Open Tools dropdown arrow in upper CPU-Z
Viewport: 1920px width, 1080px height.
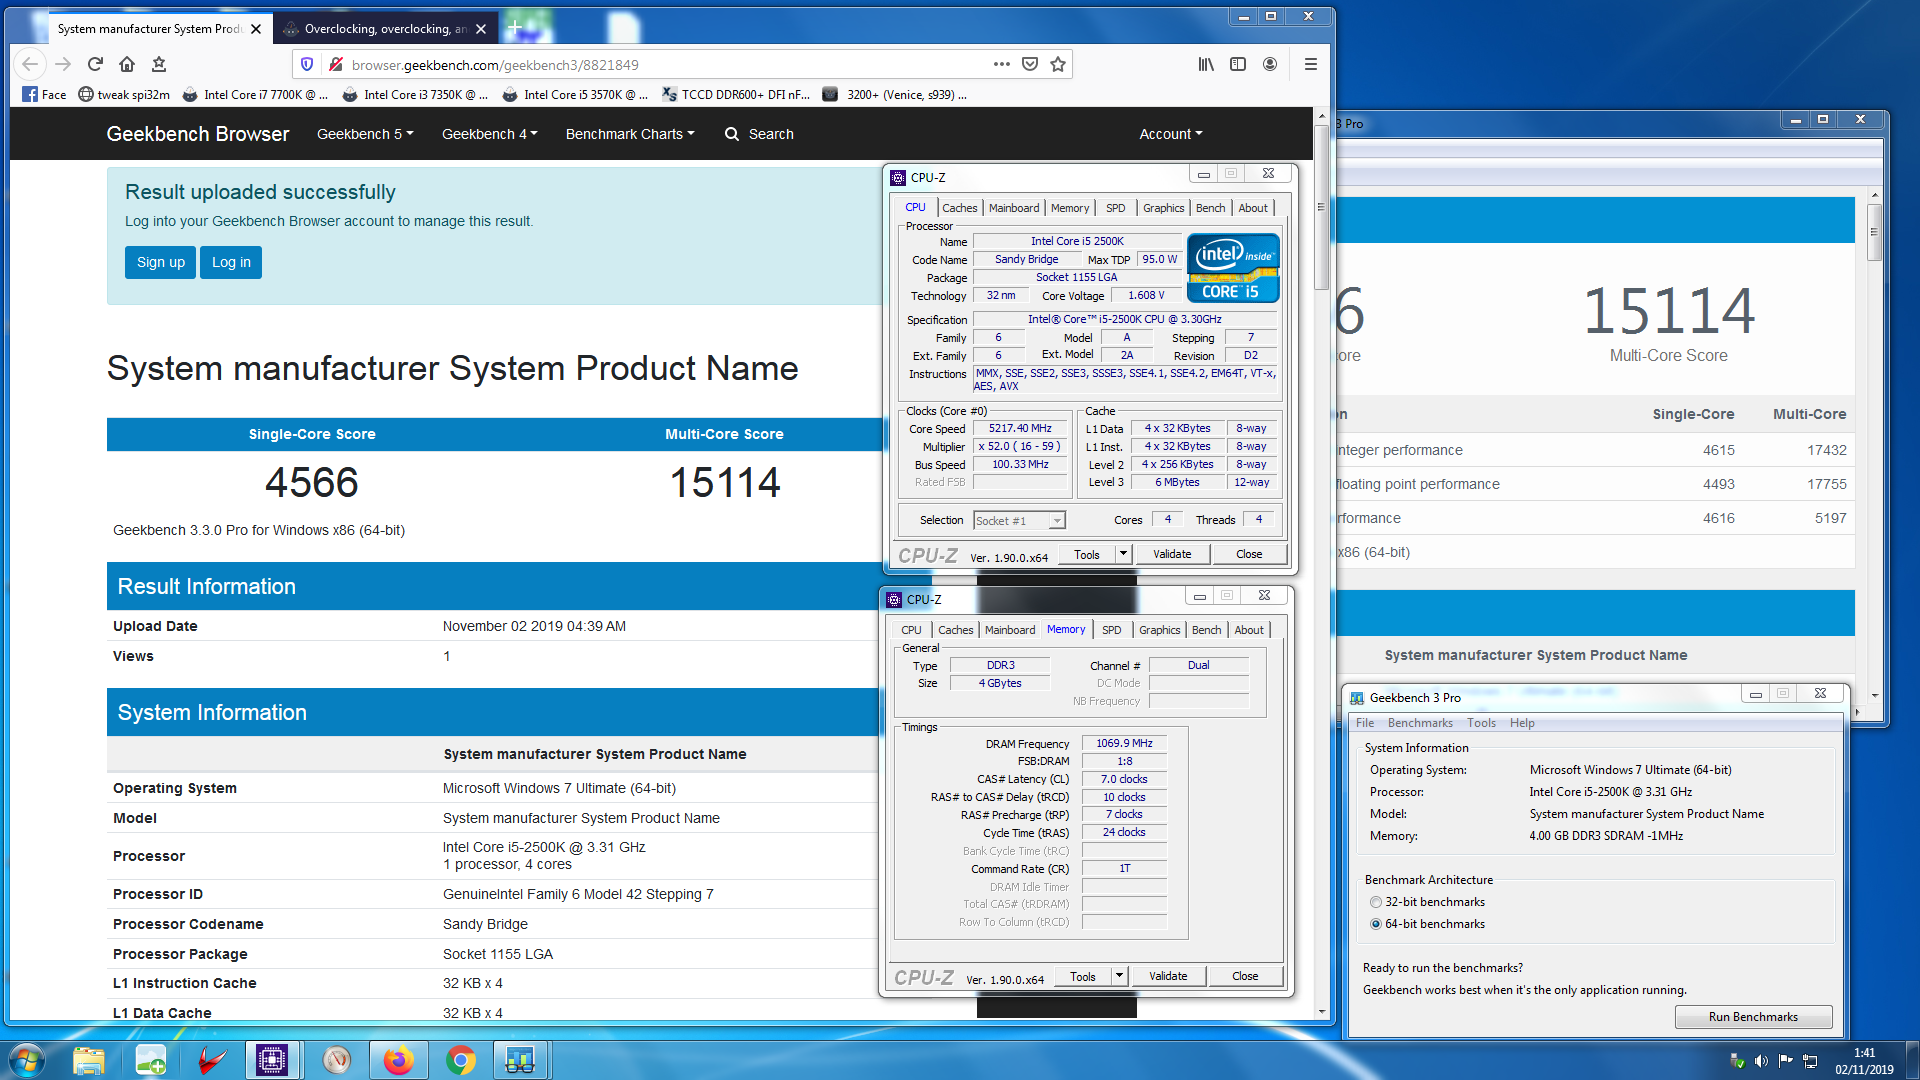point(1123,554)
